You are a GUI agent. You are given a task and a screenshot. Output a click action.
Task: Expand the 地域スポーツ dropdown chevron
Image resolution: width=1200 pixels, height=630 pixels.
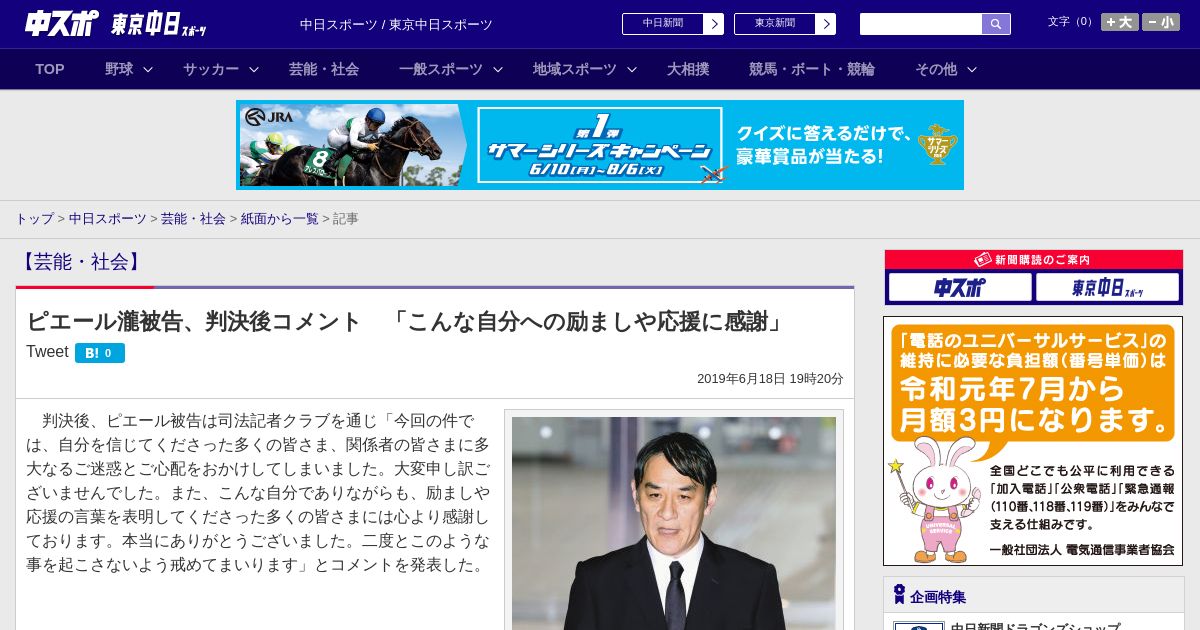click(632, 70)
